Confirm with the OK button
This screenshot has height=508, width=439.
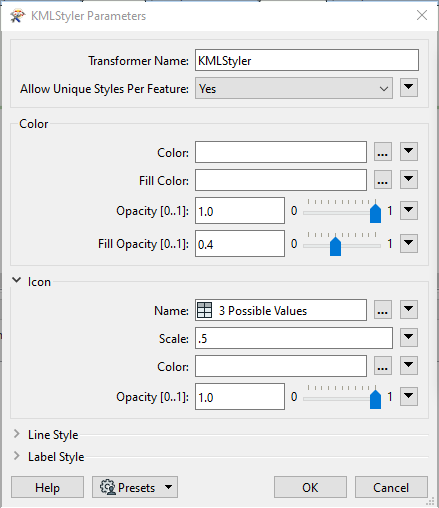(x=310, y=487)
